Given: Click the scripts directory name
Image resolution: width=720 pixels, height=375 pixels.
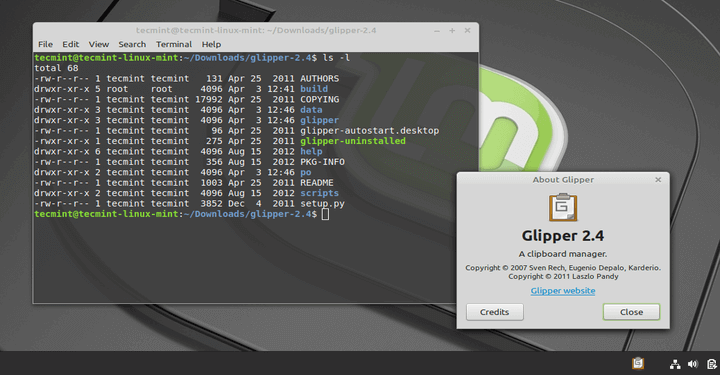Looking at the screenshot, I should [x=320, y=193].
